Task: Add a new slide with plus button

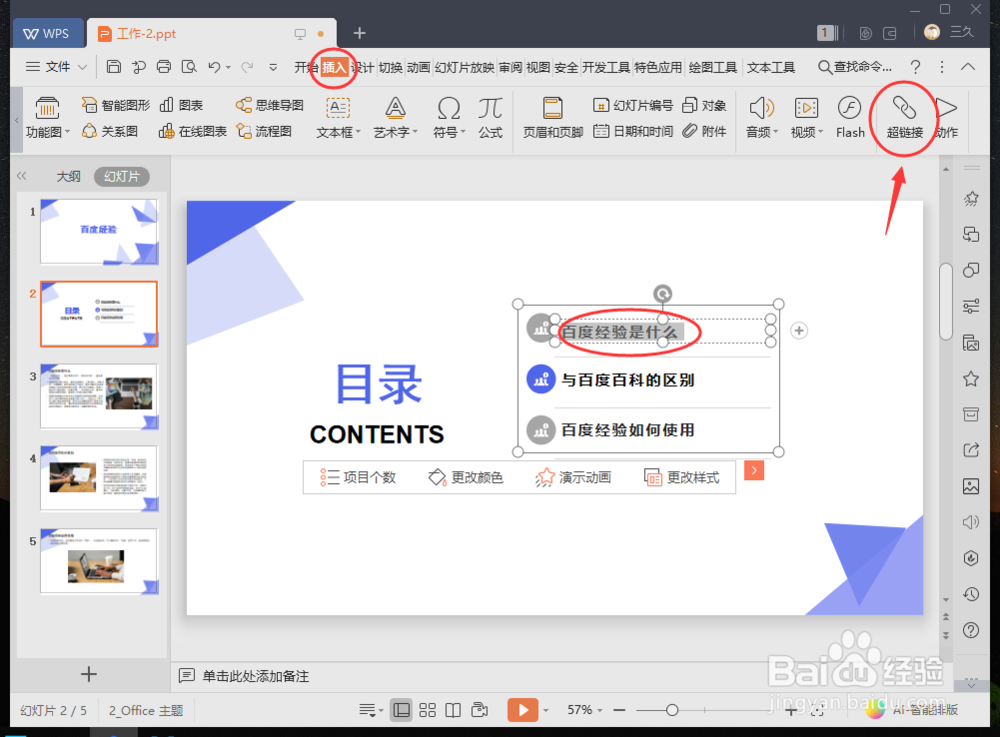Action: pos(89,673)
